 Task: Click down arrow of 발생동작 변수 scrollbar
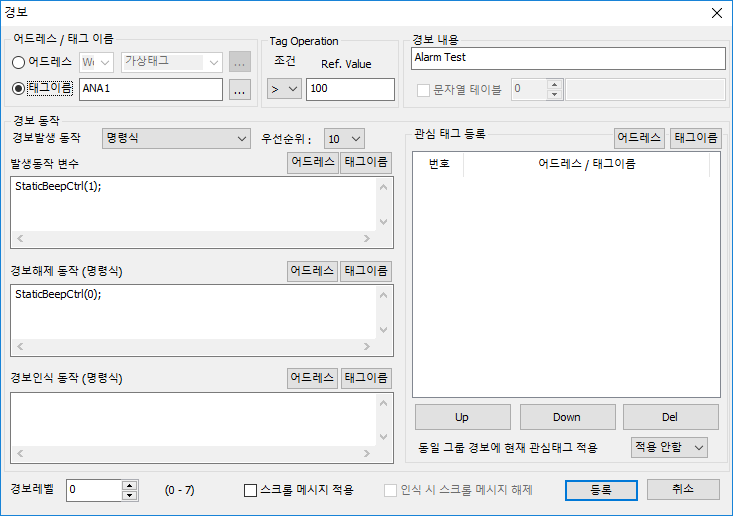tap(384, 222)
